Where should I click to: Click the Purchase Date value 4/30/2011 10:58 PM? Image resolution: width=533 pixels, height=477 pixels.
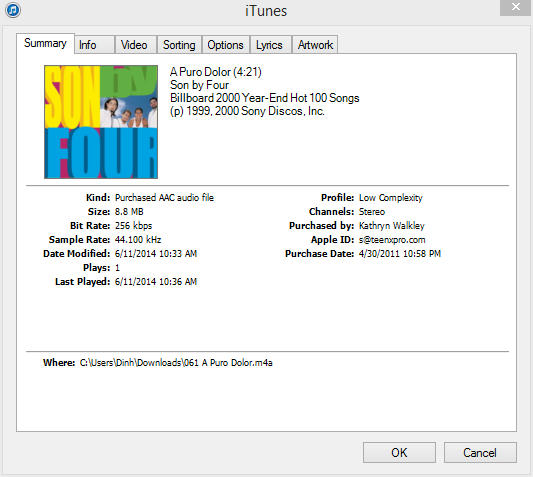(x=400, y=253)
